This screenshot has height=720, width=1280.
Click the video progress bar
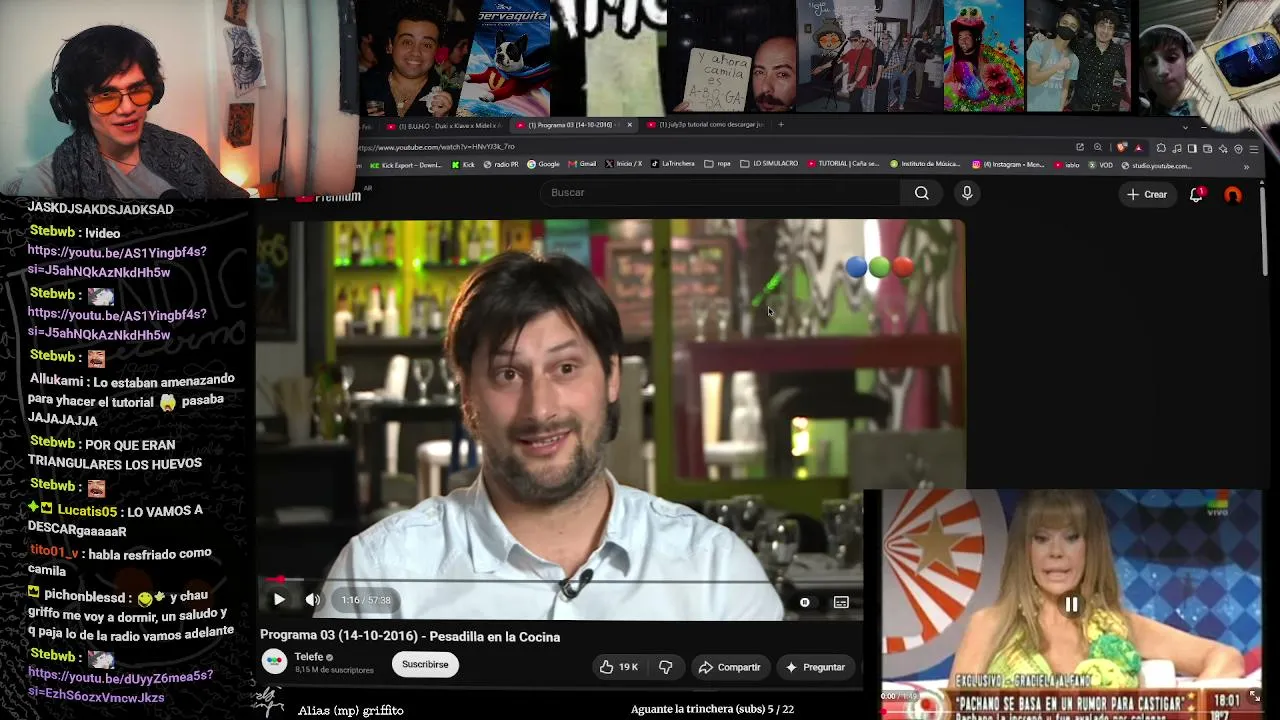pyautogui.click(x=563, y=579)
